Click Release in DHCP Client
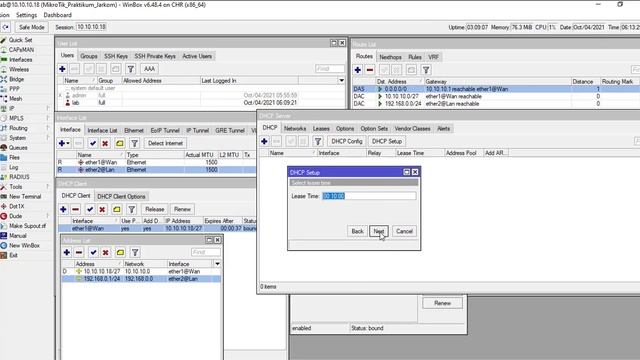The width and height of the screenshot is (640, 360). (155, 209)
